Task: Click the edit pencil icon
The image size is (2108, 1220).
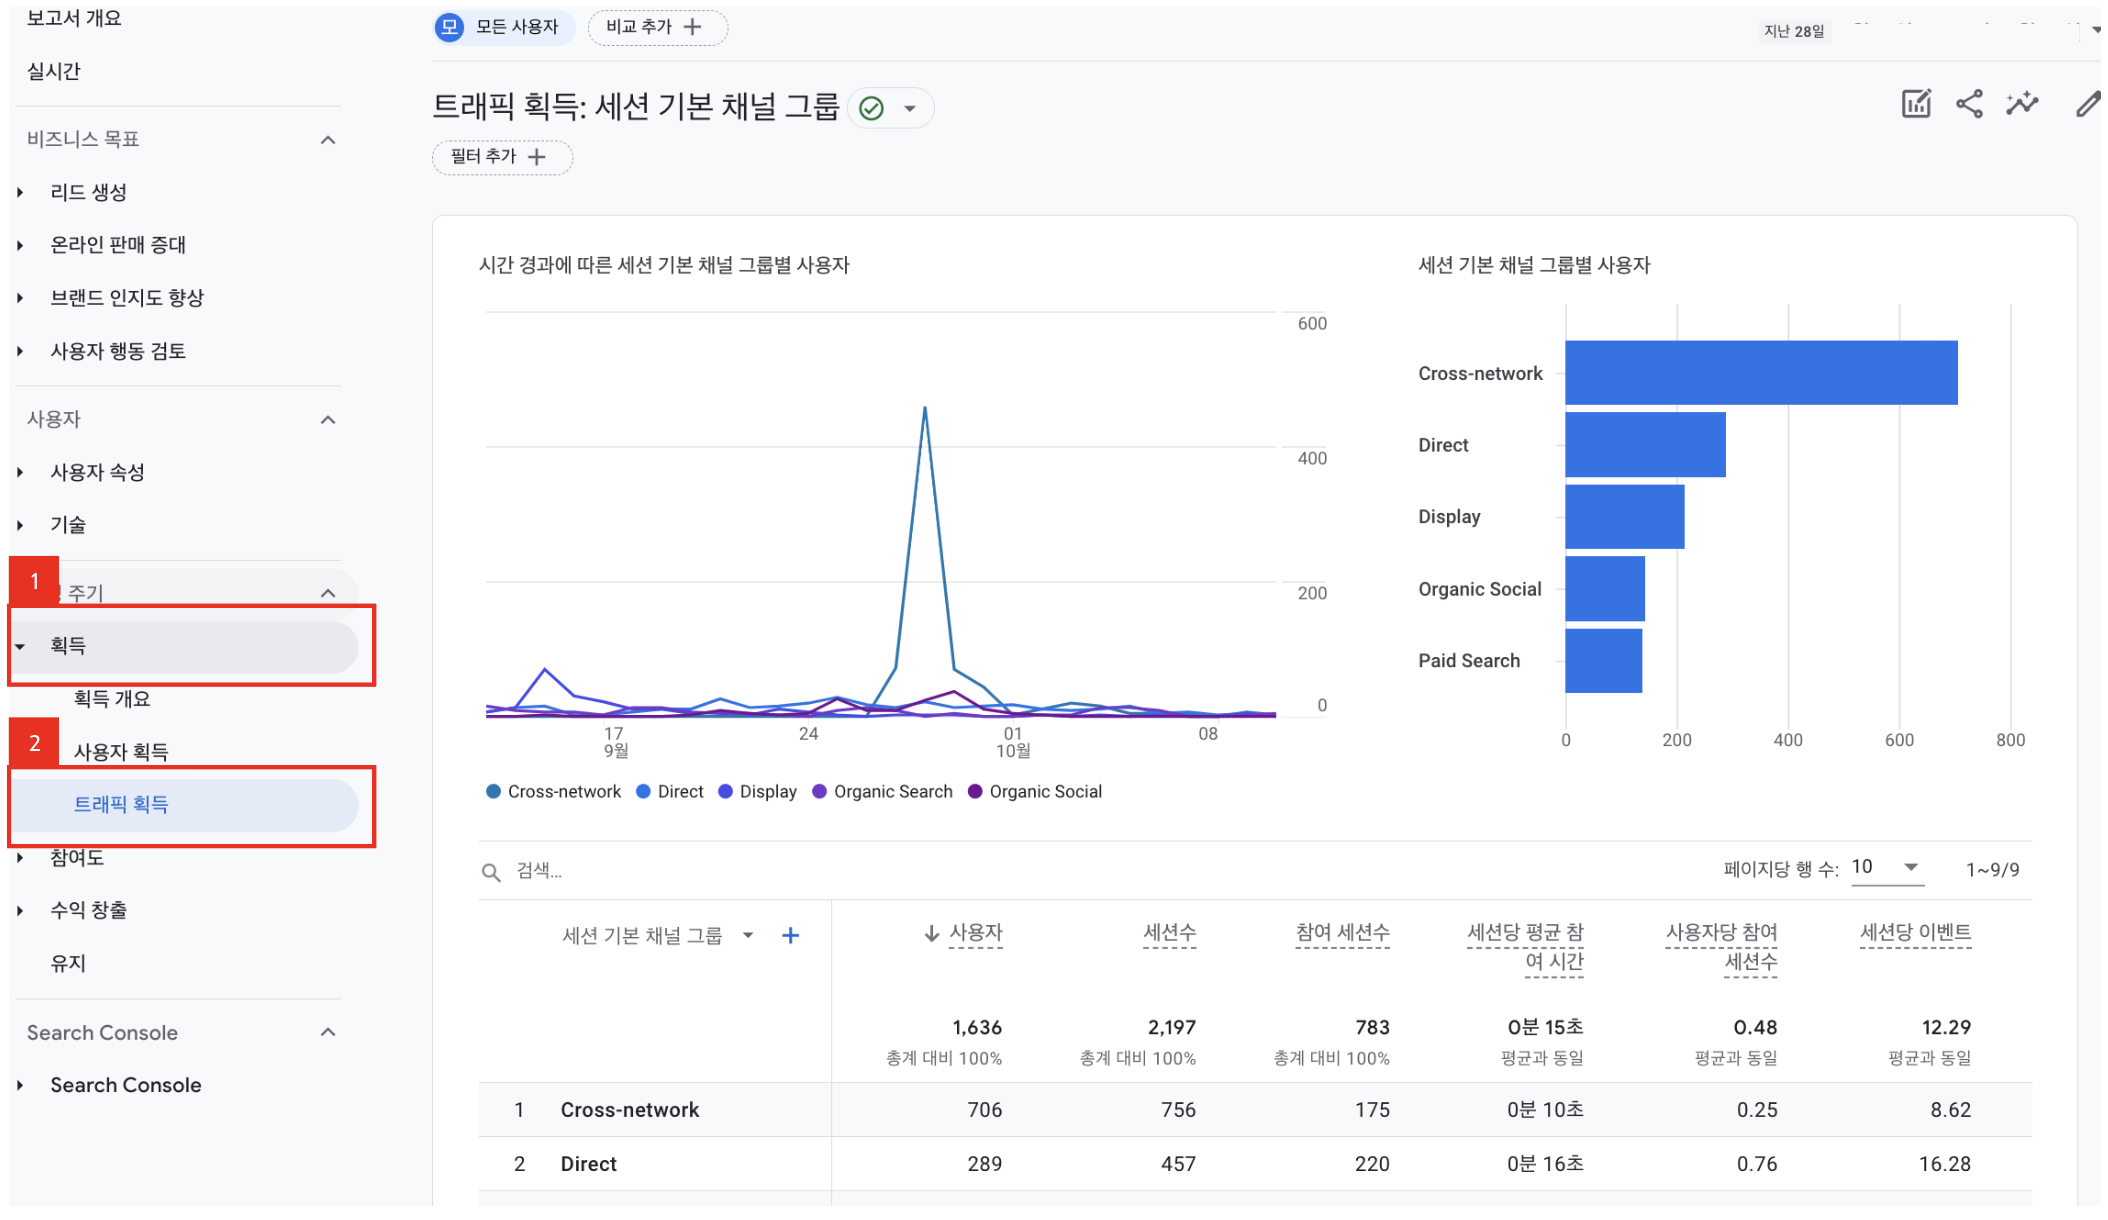Action: tap(2087, 104)
